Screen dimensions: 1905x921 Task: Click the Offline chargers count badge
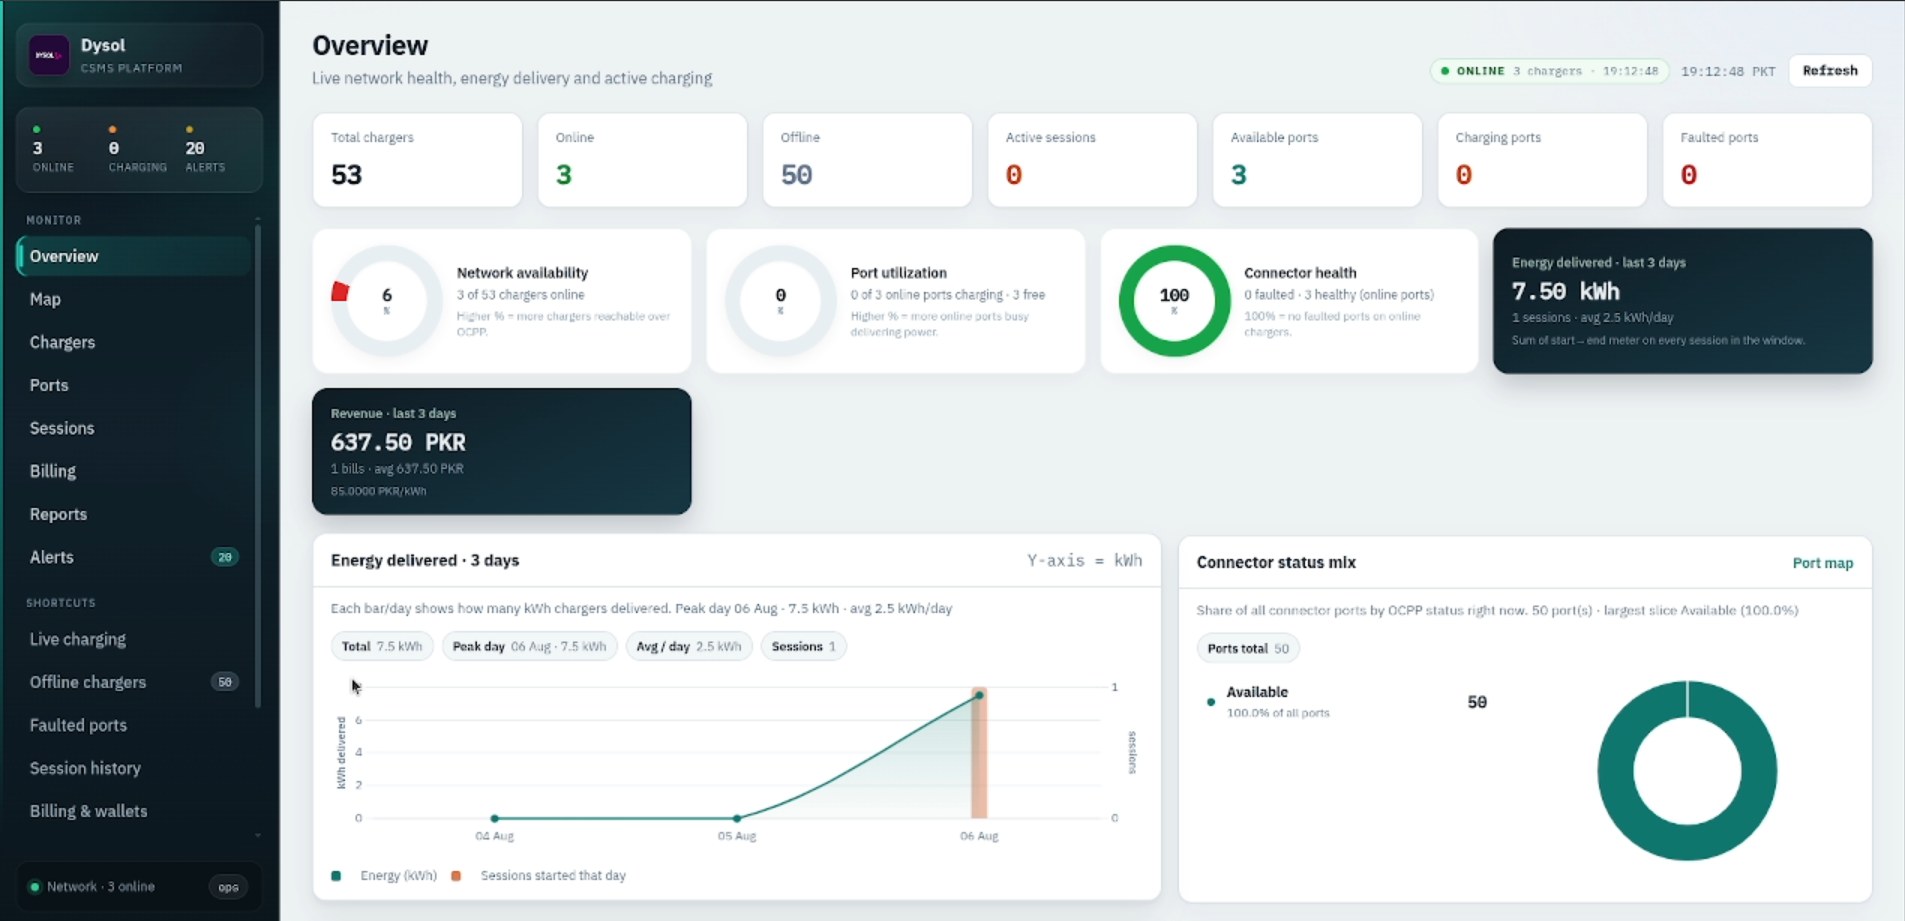point(225,682)
